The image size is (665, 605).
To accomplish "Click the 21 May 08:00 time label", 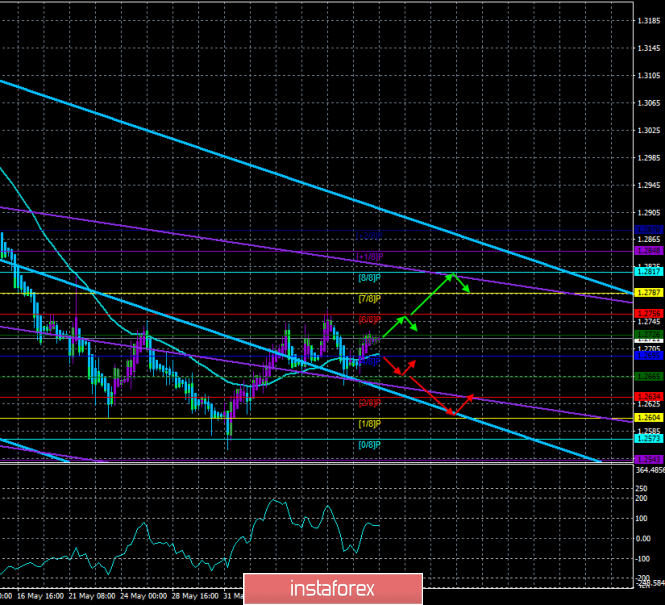I will coord(92,596).
